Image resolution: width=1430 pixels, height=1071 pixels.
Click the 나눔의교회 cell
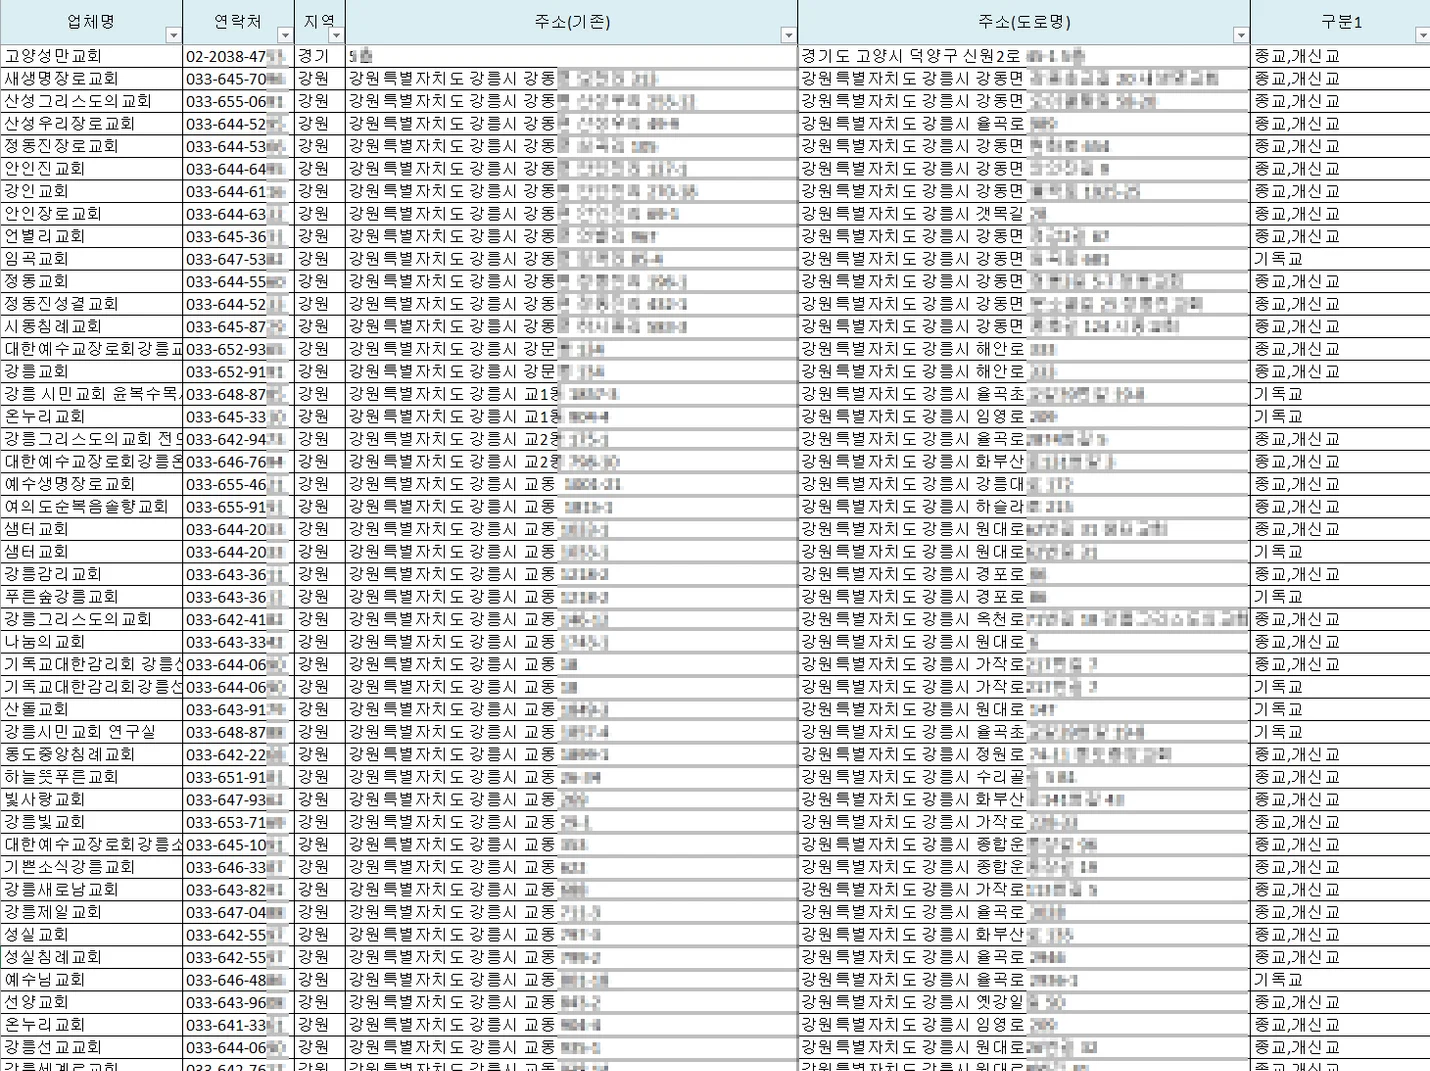point(91,641)
